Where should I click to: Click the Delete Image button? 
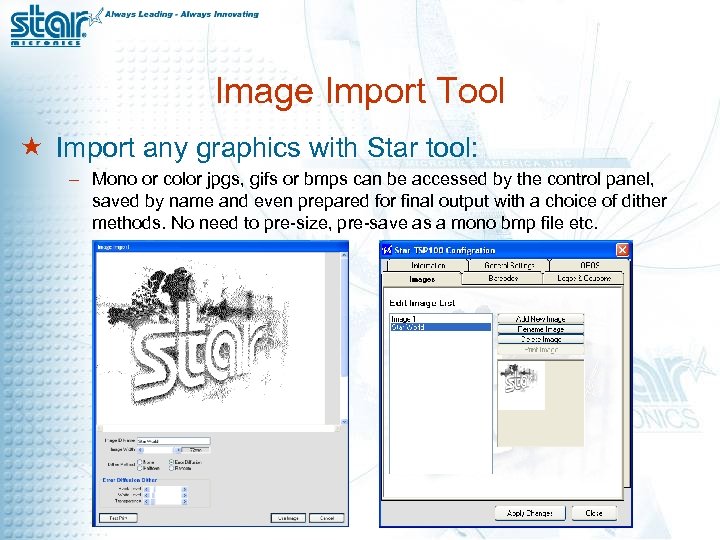pyautogui.click(x=540, y=339)
